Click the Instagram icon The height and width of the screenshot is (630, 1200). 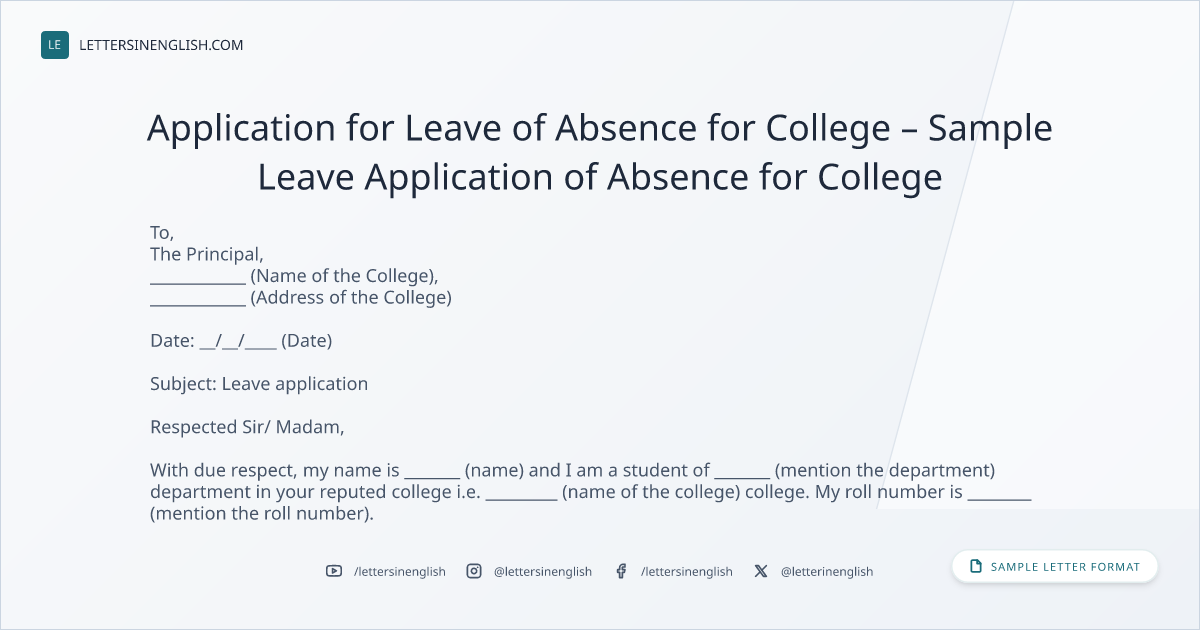[474, 571]
